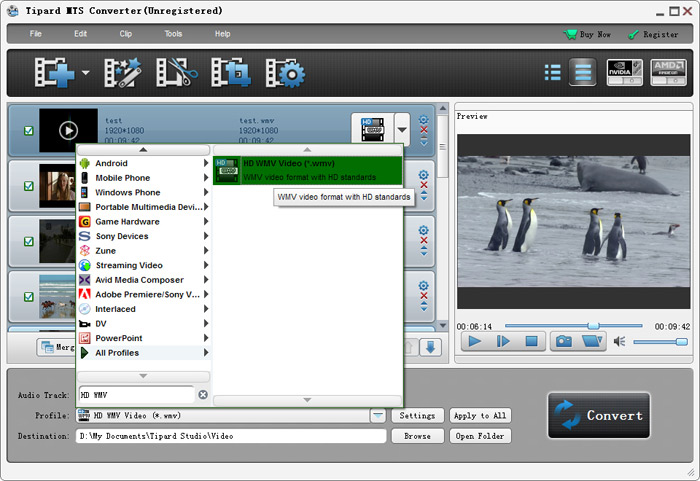Select the PowerPoint category
Viewport: 700px width, 481px height.
click(144, 339)
